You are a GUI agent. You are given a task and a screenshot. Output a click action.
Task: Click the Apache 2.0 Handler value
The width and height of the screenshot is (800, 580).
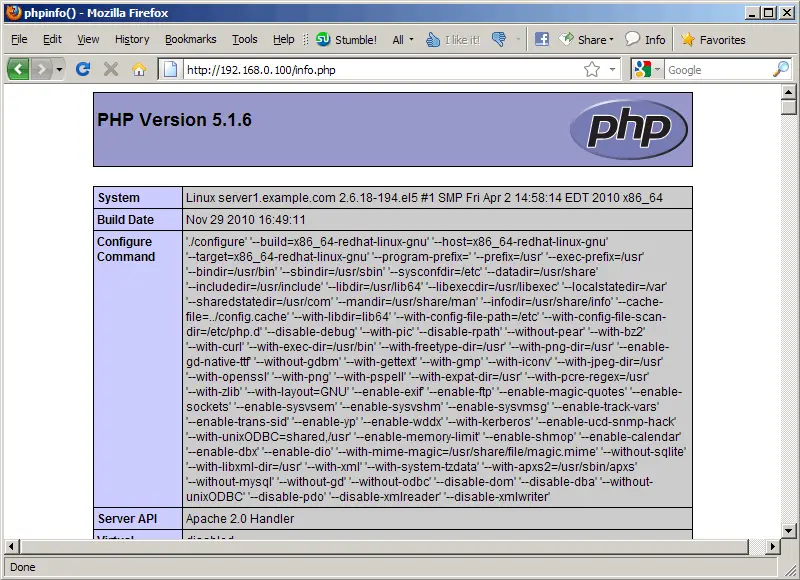click(x=240, y=518)
